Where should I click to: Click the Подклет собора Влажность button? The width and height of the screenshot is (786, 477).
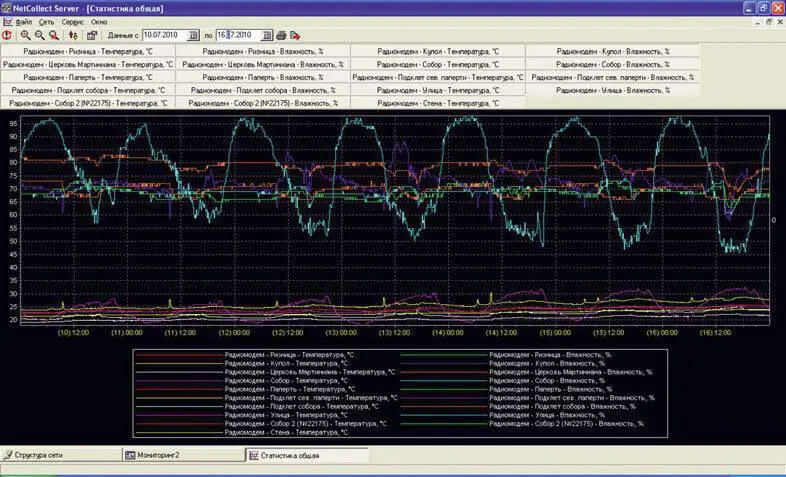(x=263, y=90)
